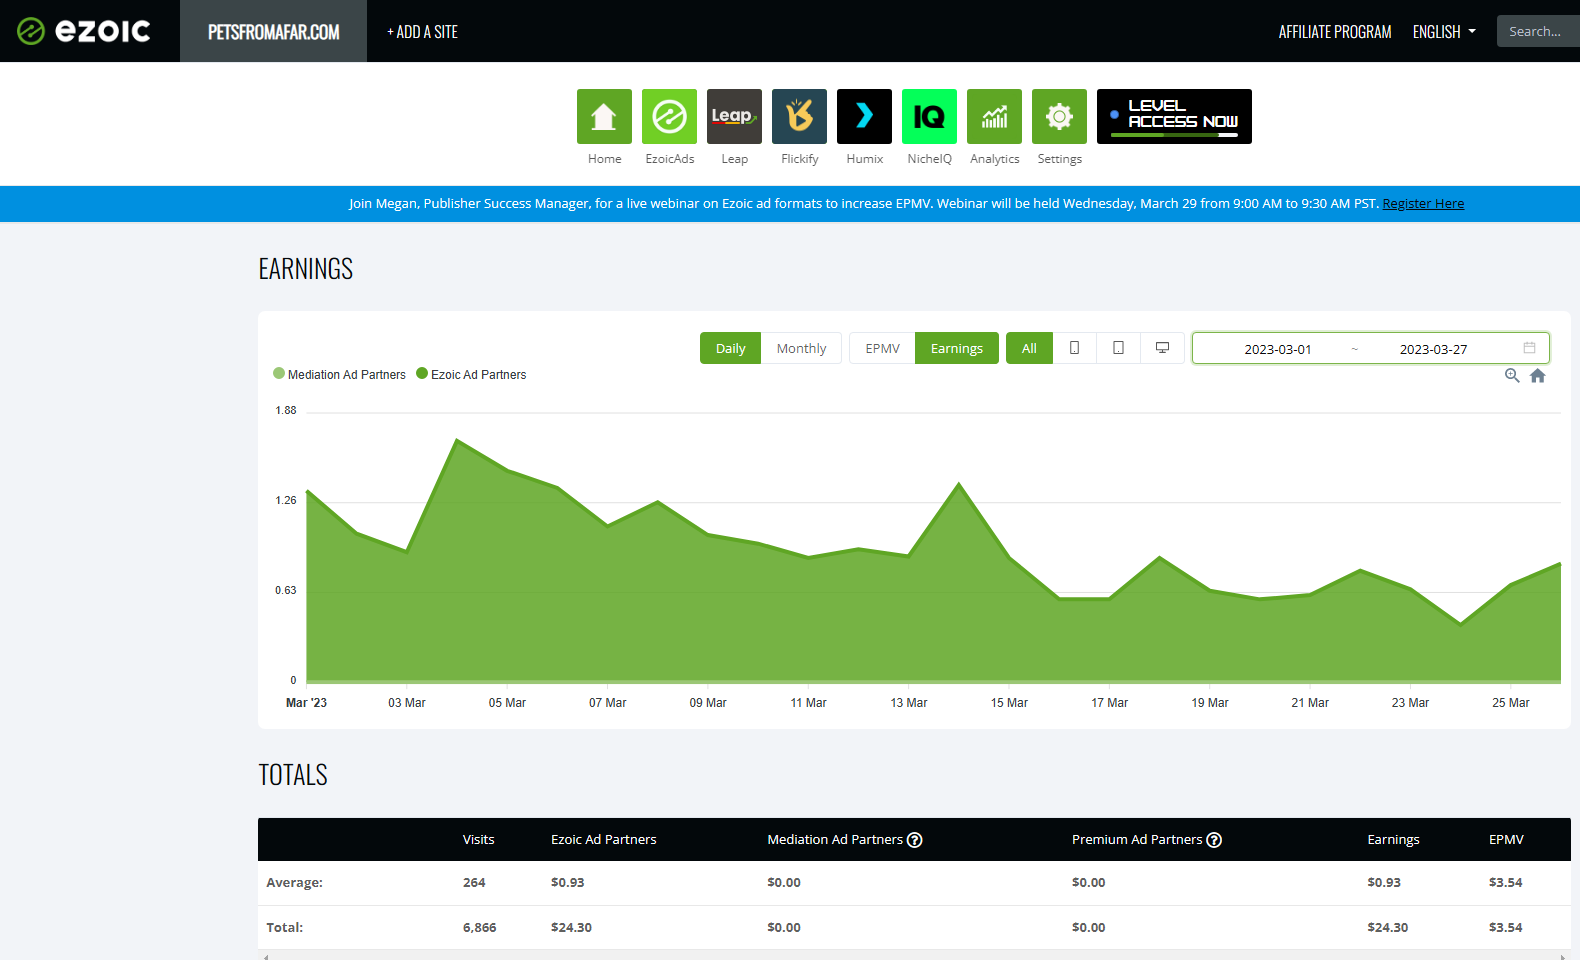
Task: Edit the end date 2023-03-27
Action: click(x=1433, y=349)
